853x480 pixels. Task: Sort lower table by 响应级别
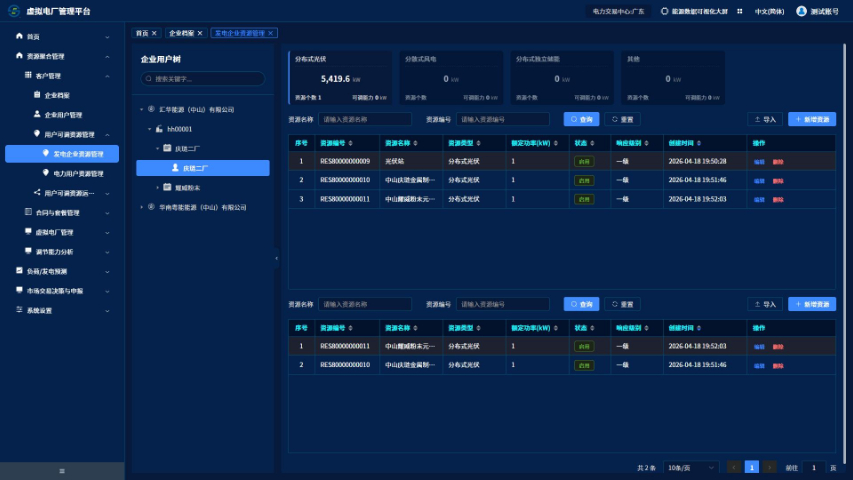tap(646, 328)
